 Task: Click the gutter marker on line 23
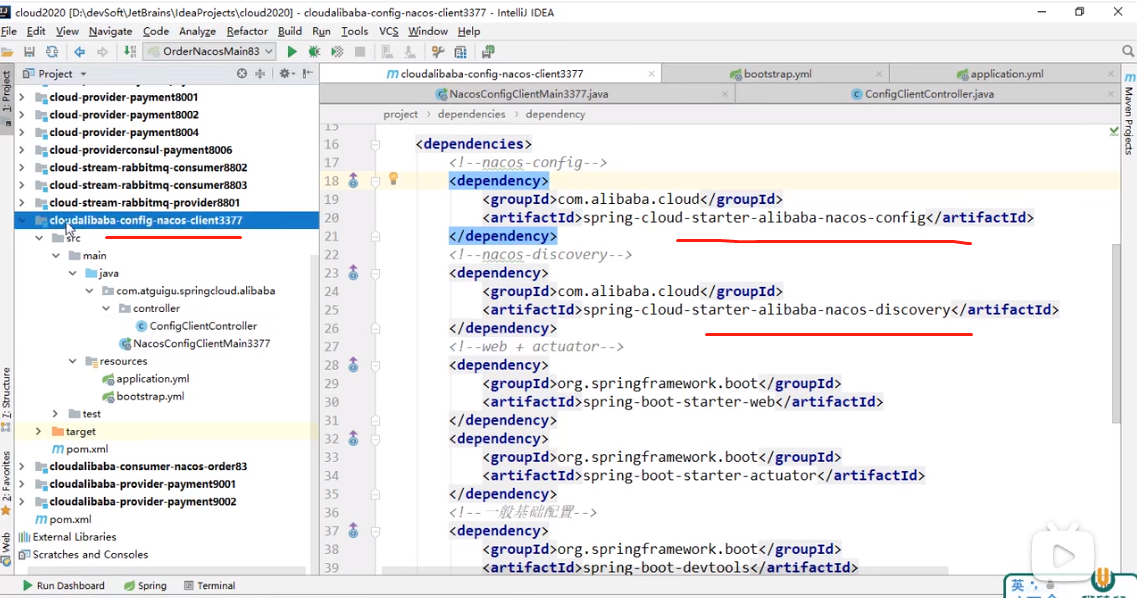[x=353, y=273]
